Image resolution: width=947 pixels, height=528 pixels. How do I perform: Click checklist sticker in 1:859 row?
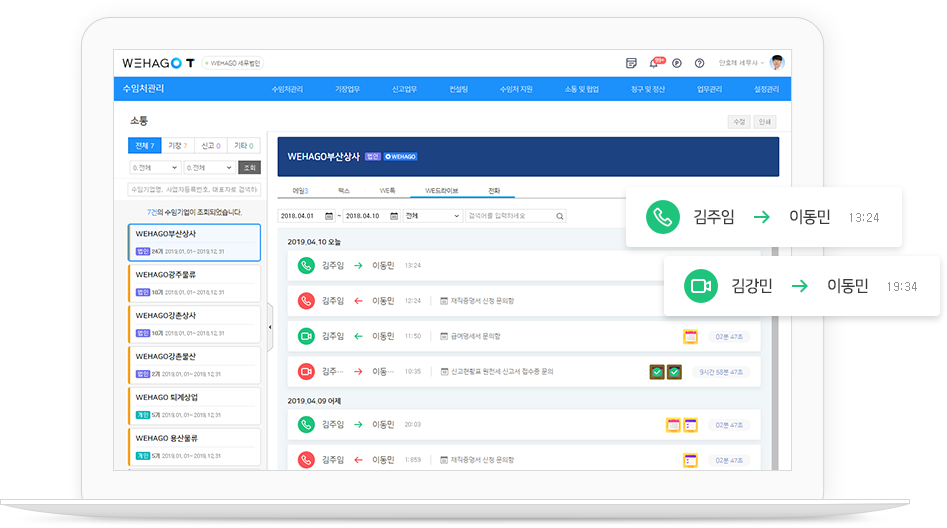(x=690, y=460)
